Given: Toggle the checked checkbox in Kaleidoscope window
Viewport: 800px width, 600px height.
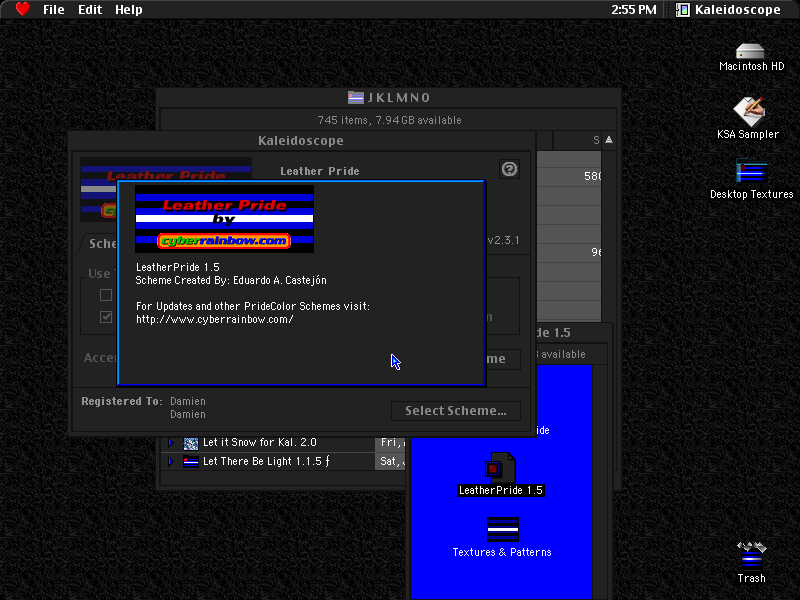Looking at the screenshot, I should point(106,317).
